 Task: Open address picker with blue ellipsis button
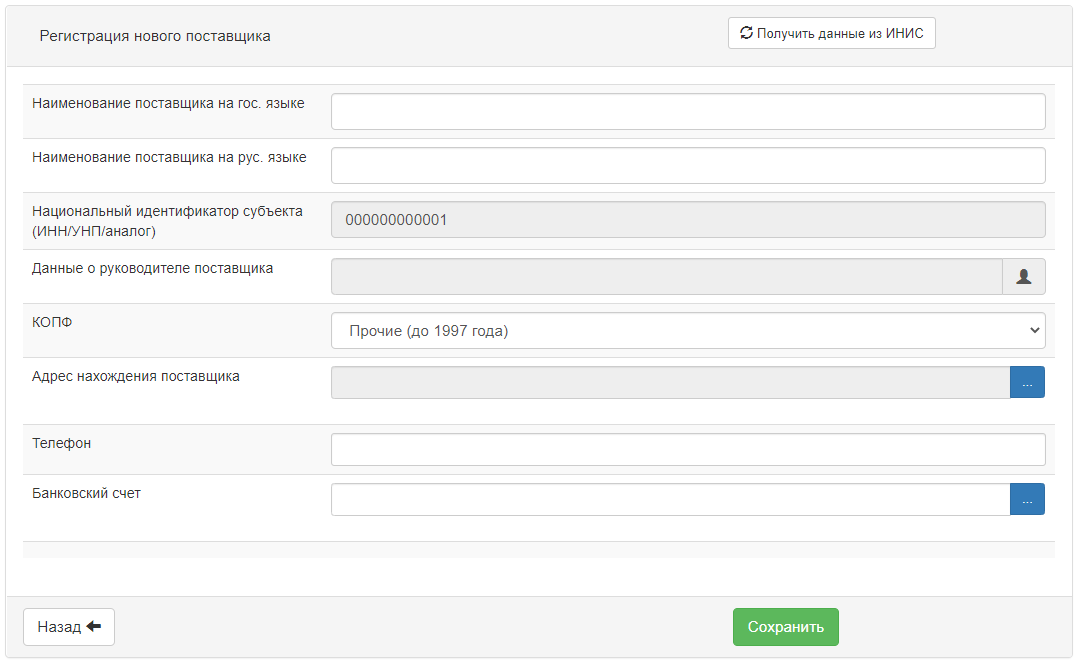(x=1027, y=382)
